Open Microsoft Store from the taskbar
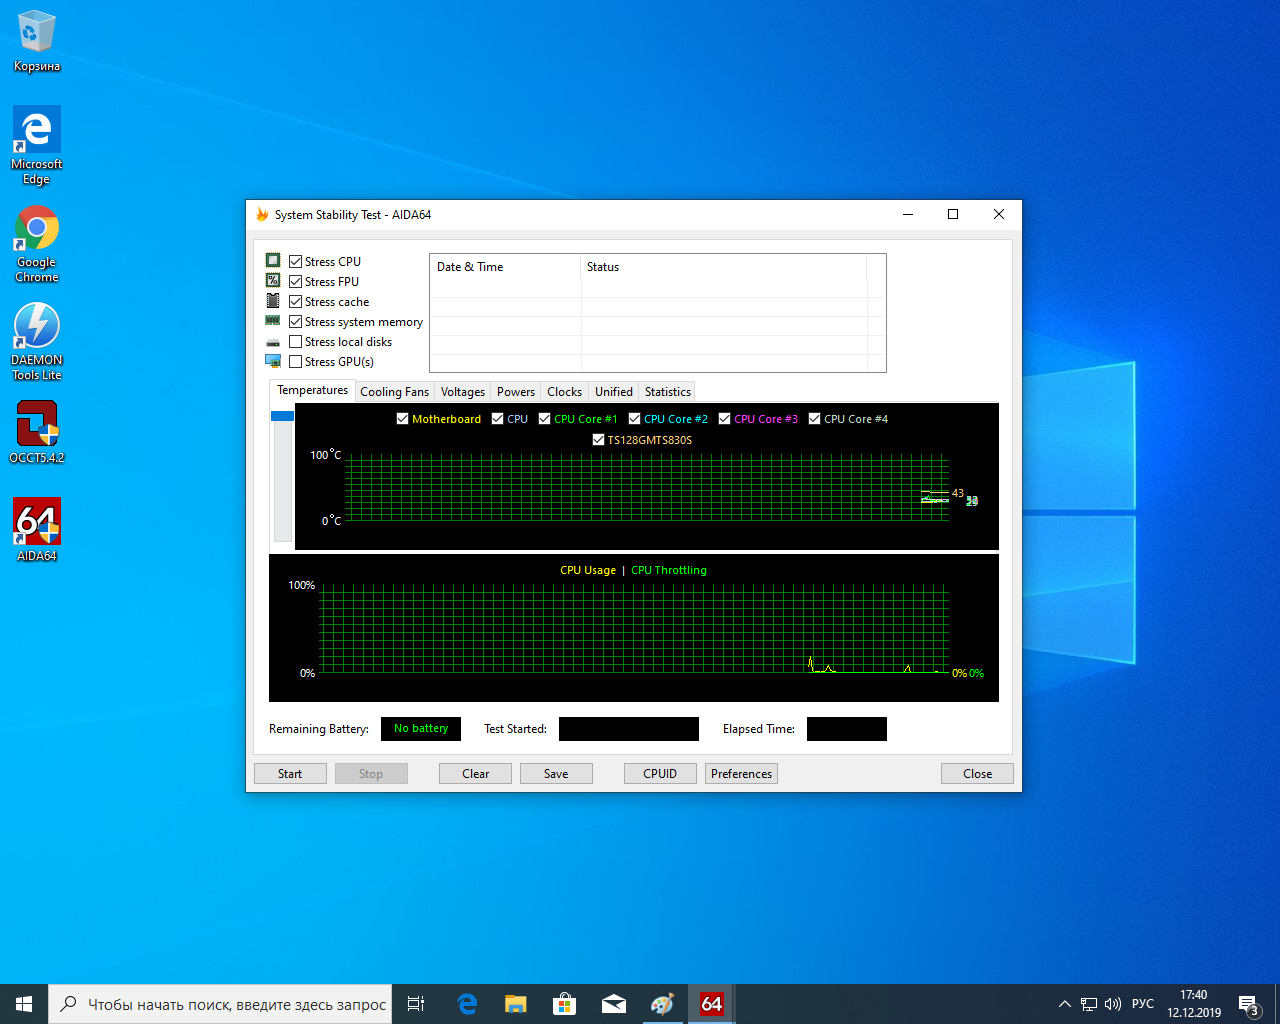1280x1024 pixels. tap(564, 1004)
